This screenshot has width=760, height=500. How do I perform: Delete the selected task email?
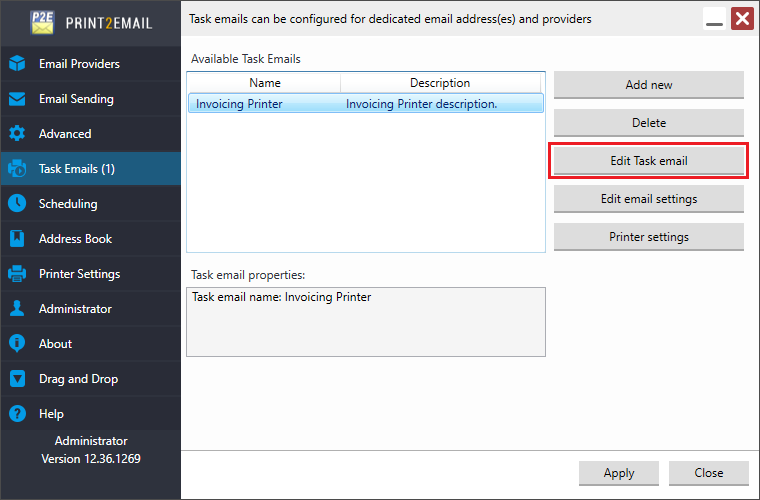point(648,123)
